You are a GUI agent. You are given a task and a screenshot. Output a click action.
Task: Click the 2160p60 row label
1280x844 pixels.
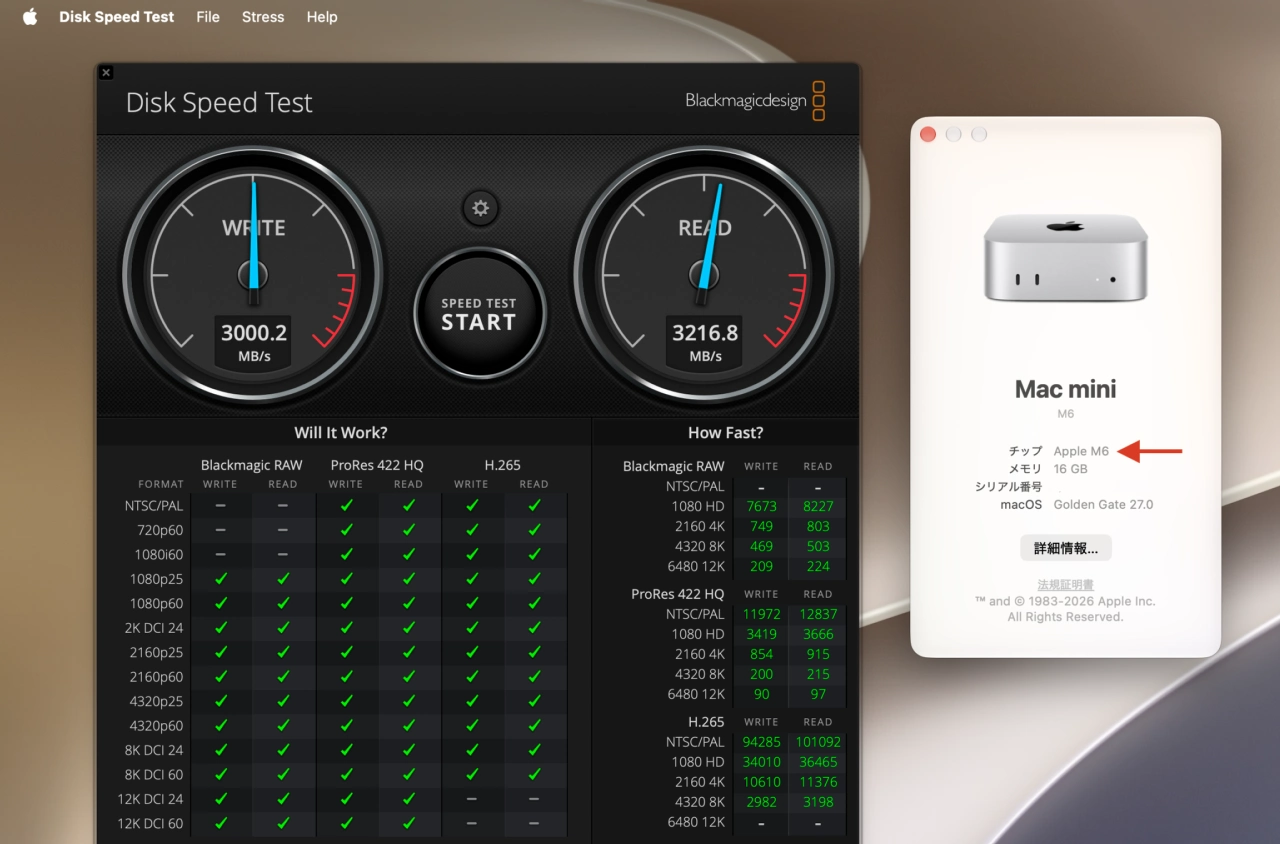[156, 677]
